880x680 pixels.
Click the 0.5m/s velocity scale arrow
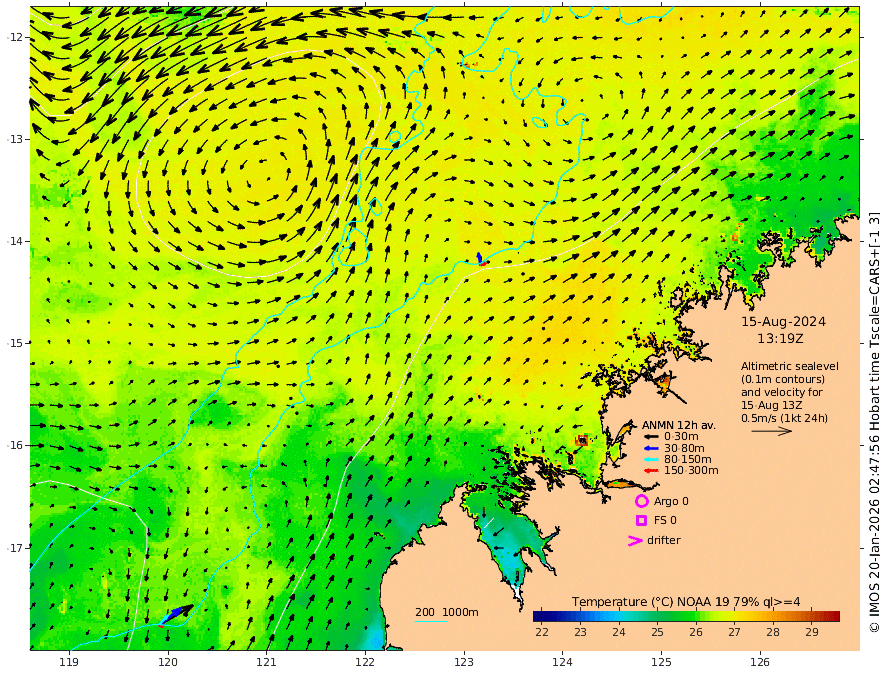(x=772, y=431)
